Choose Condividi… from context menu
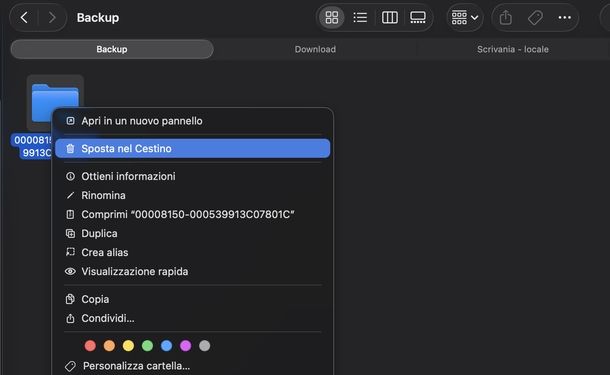This screenshot has width=610, height=375. (193, 318)
